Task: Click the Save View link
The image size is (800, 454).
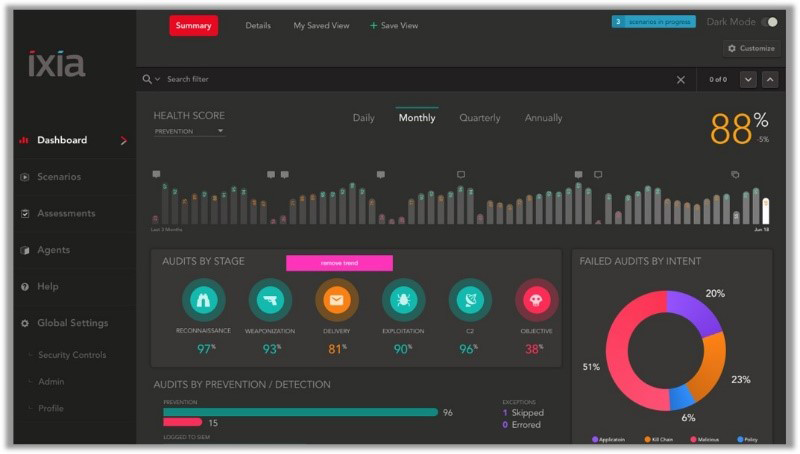Action: tap(394, 26)
